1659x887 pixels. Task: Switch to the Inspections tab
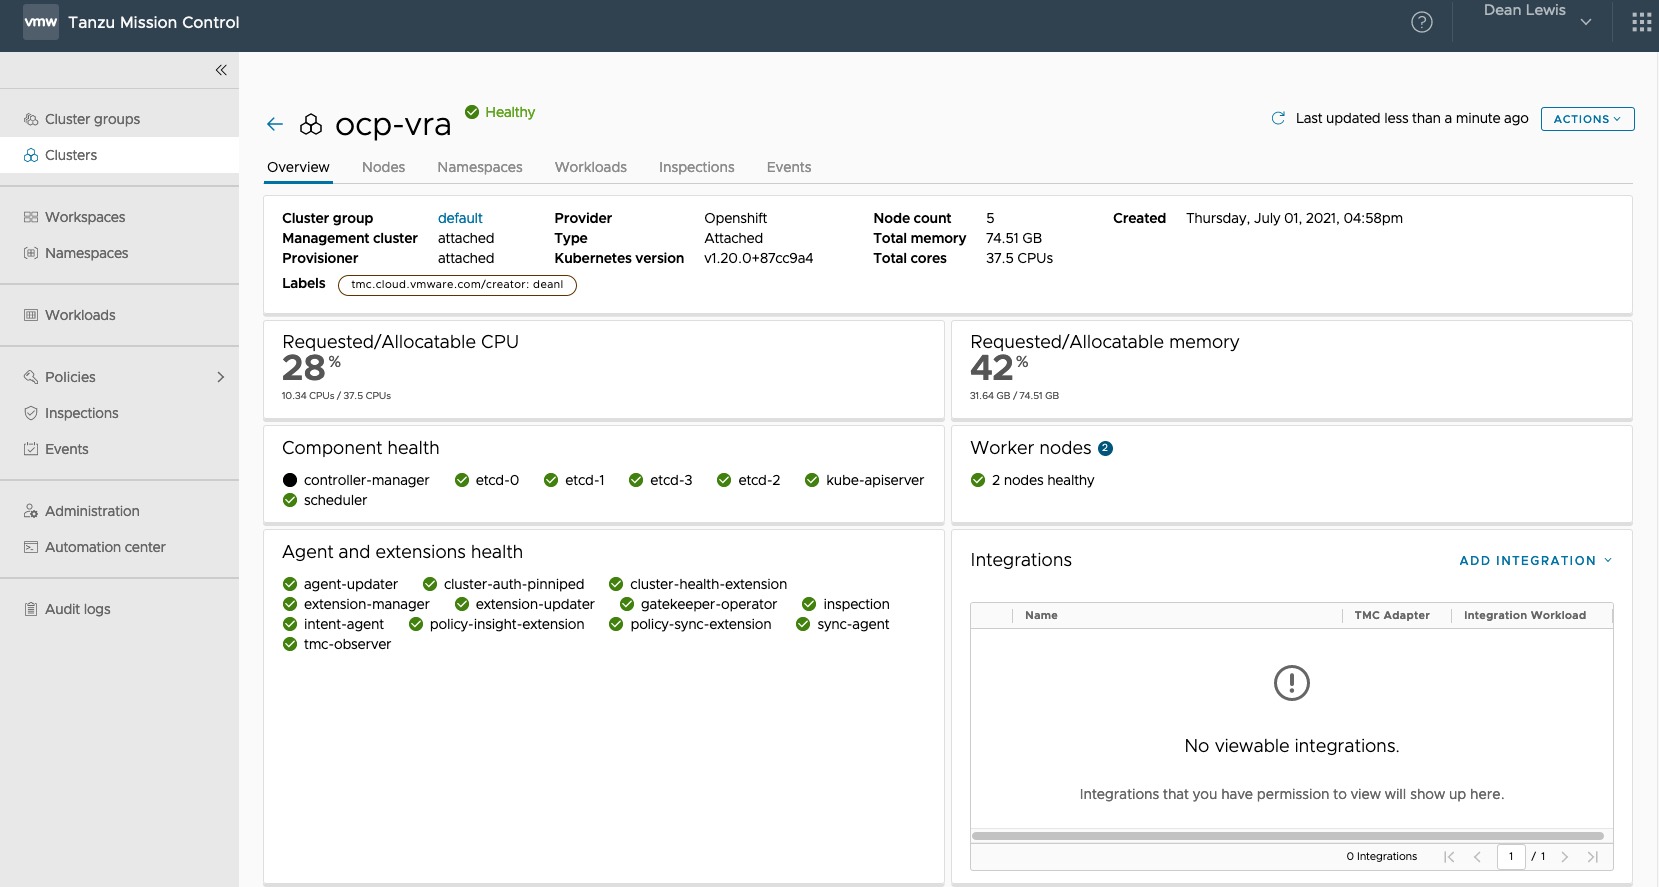(697, 167)
